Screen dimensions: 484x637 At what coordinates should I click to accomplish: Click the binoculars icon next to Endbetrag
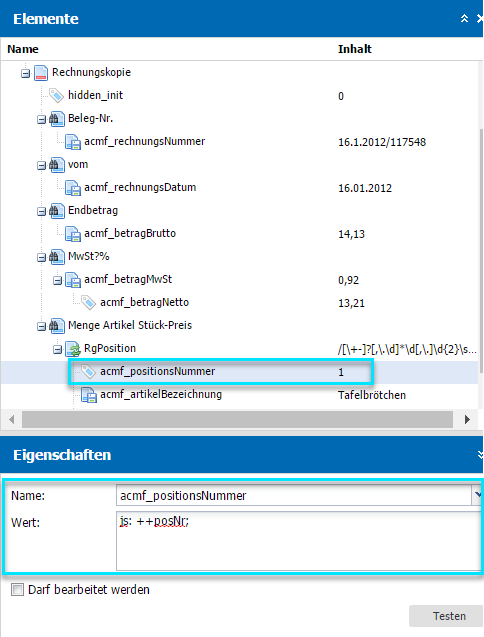tap(56, 211)
